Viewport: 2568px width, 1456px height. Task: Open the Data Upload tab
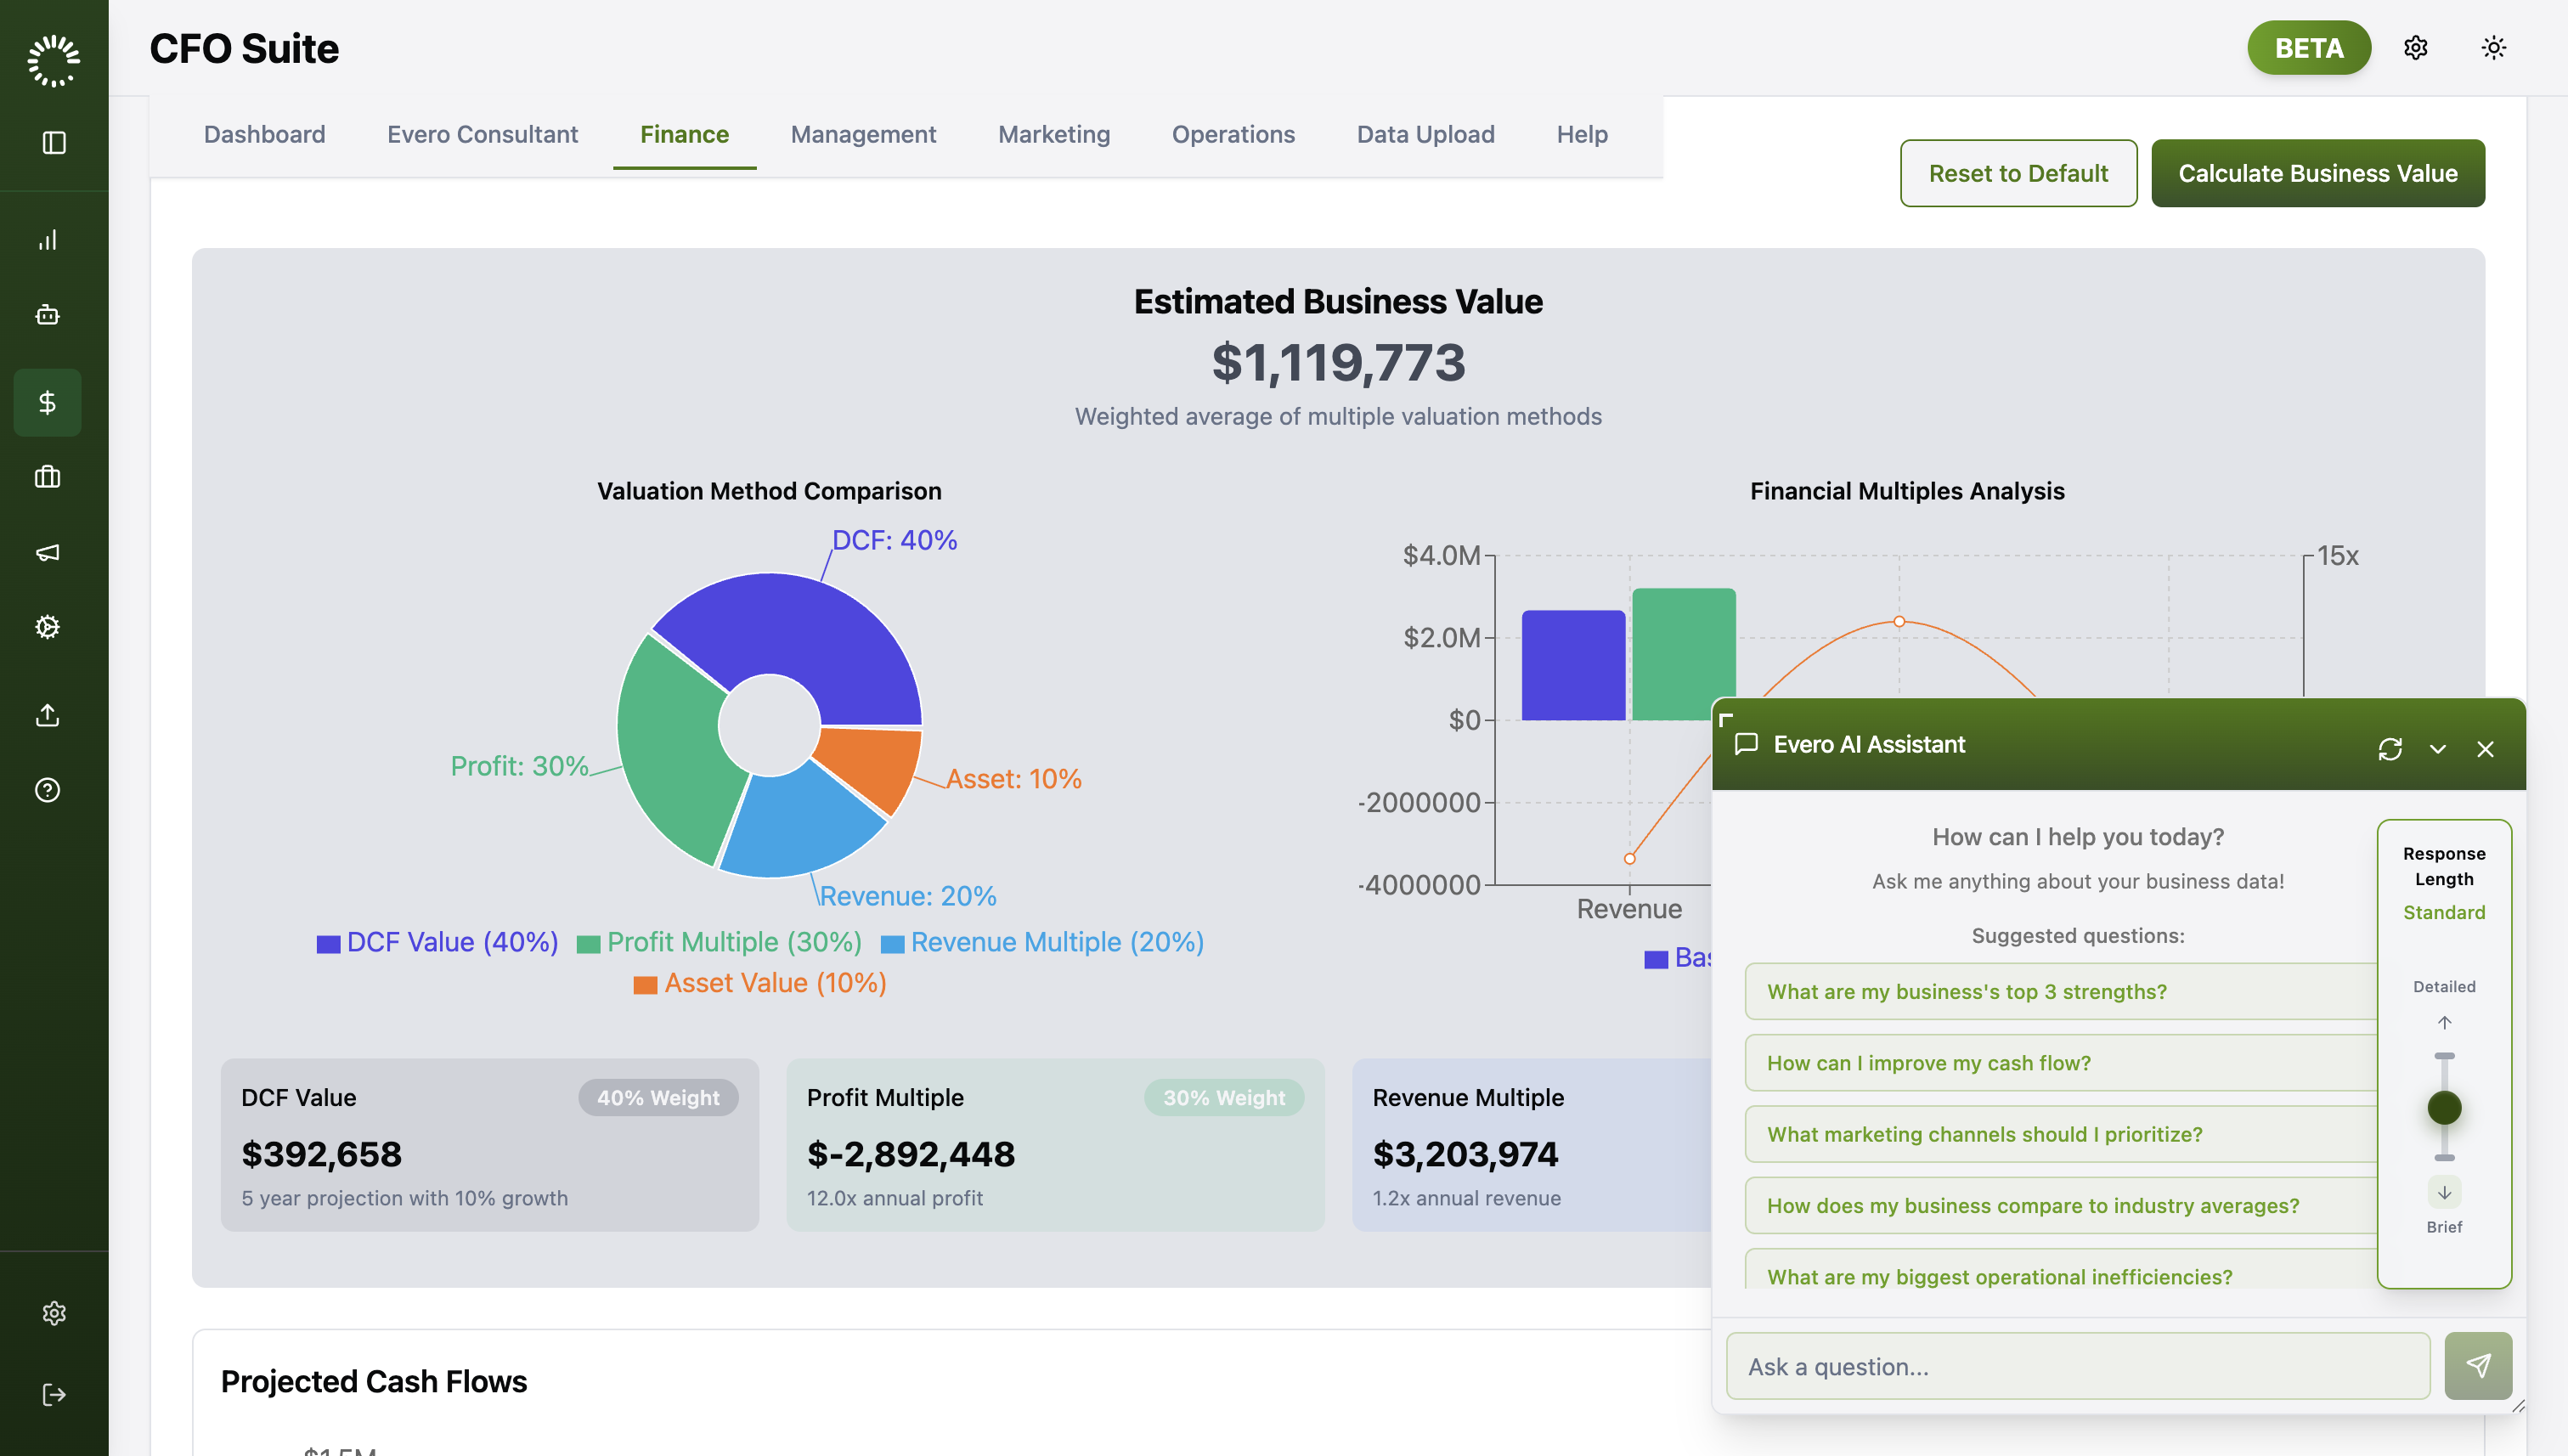(x=1425, y=134)
